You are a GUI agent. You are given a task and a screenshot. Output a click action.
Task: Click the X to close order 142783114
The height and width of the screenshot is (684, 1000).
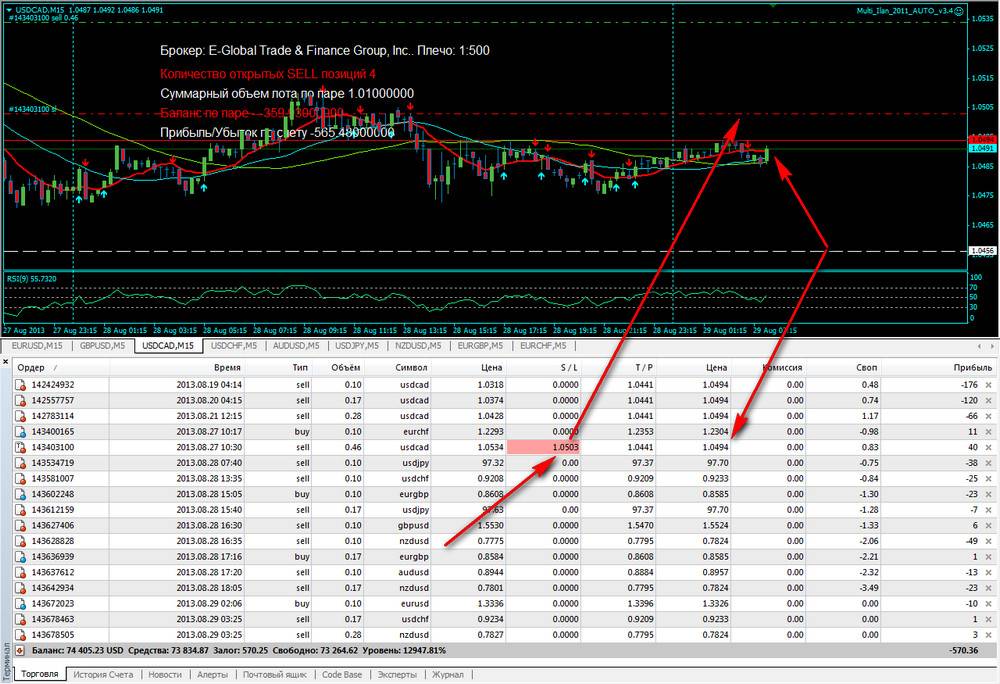coord(988,416)
